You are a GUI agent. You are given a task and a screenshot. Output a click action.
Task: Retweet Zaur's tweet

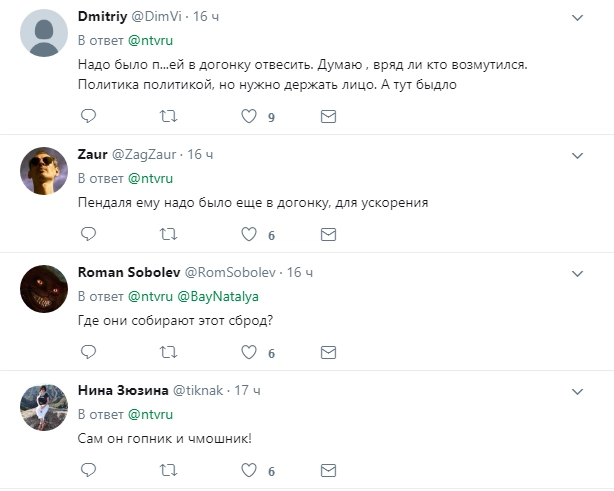tap(169, 234)
